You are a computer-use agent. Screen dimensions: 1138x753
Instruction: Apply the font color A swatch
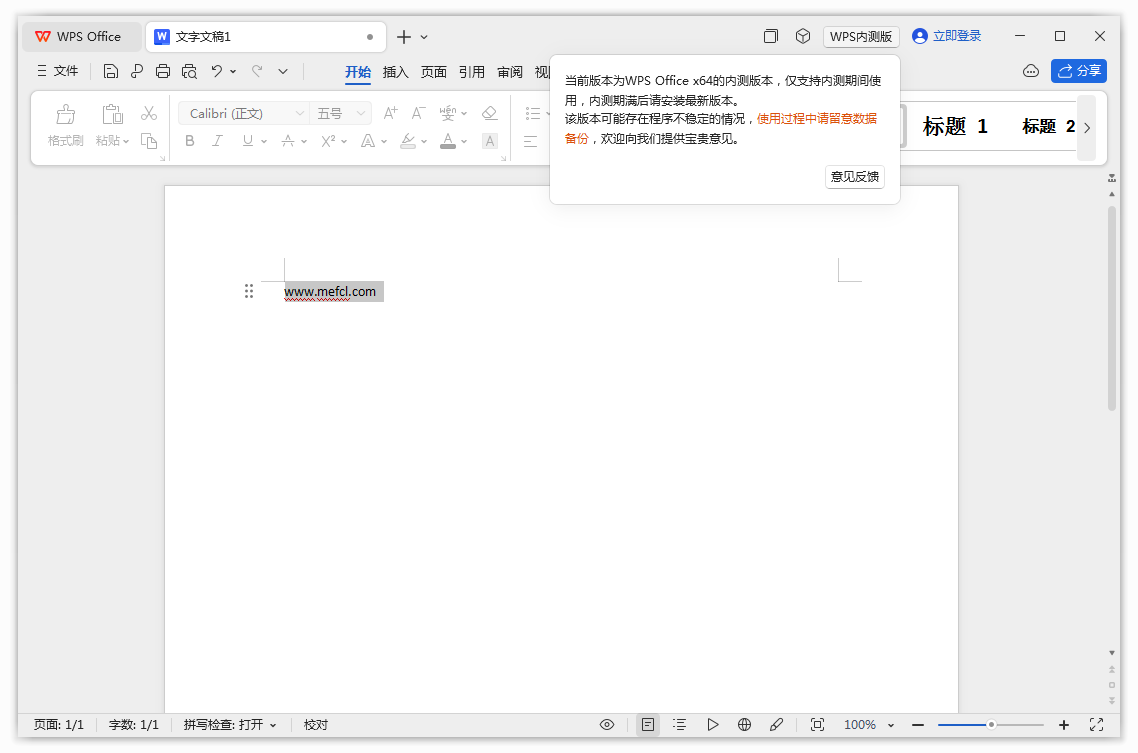[448, 141]
